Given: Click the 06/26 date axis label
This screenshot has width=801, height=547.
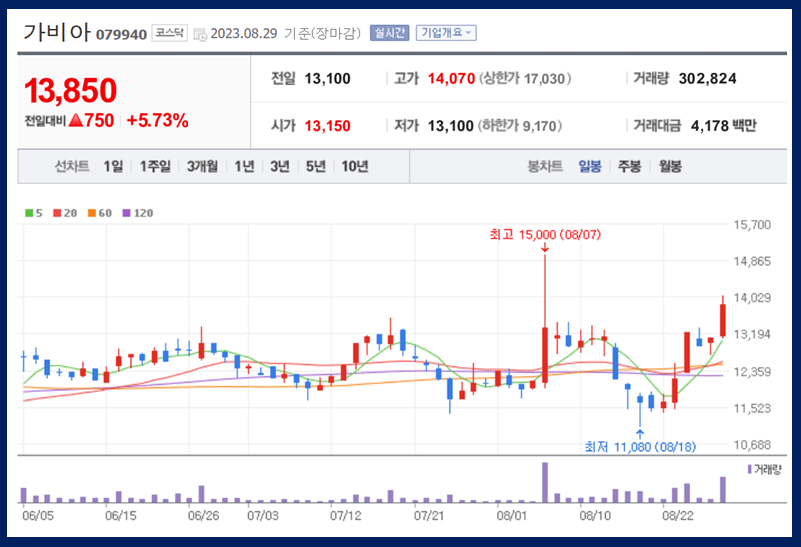Looking at the screenshot, I should coord(203,515).
